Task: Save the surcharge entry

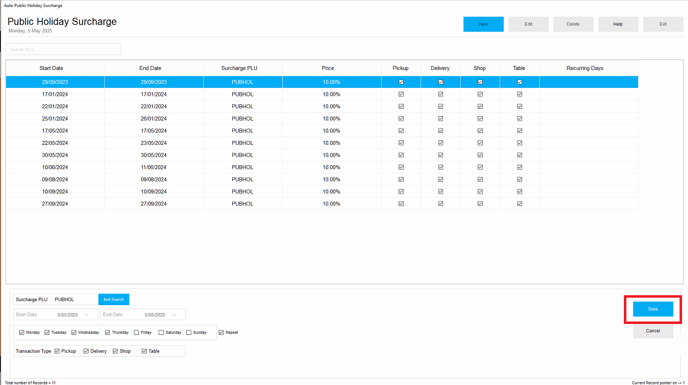Action: pos(653,309)
